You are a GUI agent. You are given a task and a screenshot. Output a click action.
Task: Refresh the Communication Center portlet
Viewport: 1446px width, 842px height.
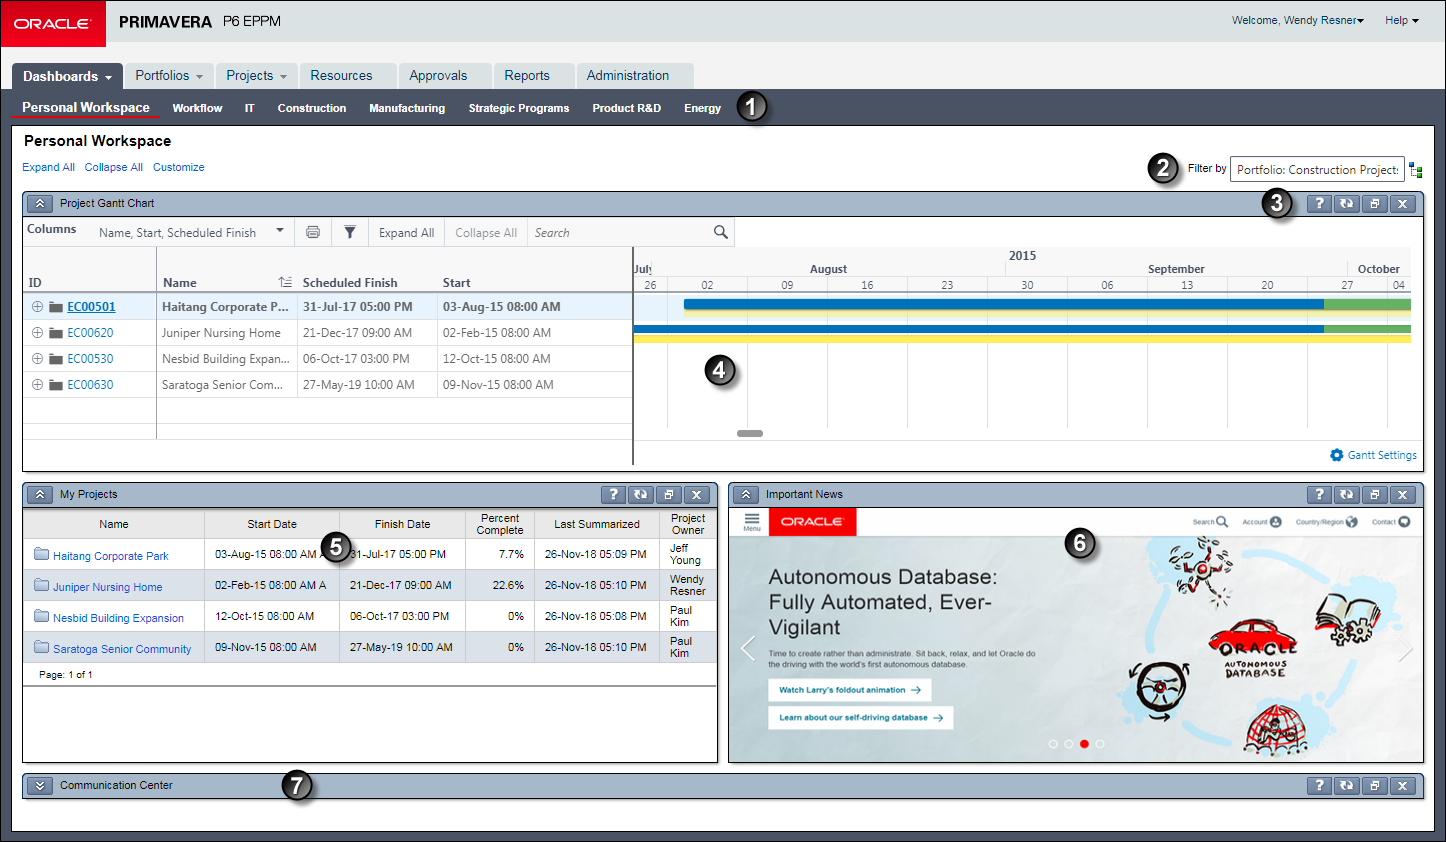pos(1347,786)
